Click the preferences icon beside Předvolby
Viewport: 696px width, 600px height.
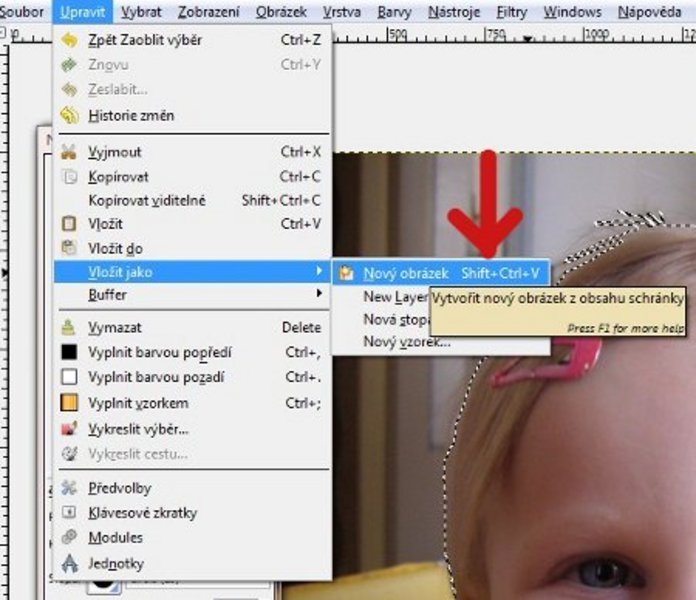point(69,488)
